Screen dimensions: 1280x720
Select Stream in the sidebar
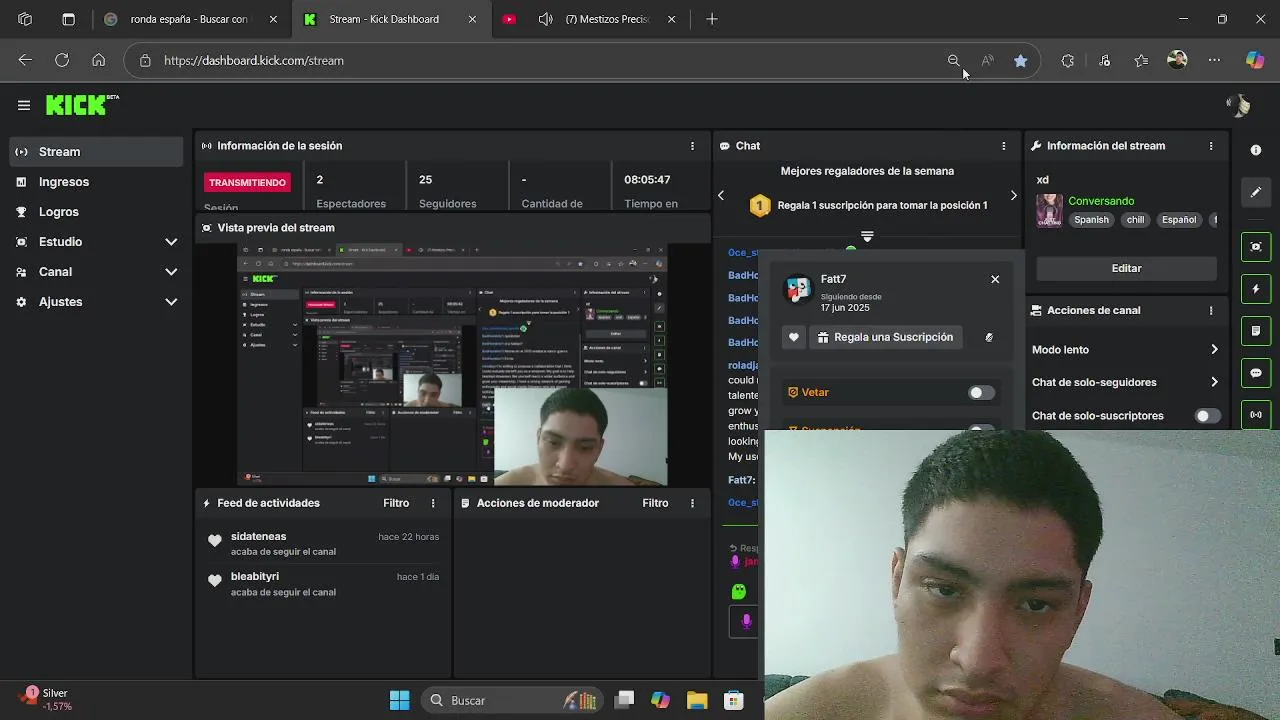(x=96, y=152)
